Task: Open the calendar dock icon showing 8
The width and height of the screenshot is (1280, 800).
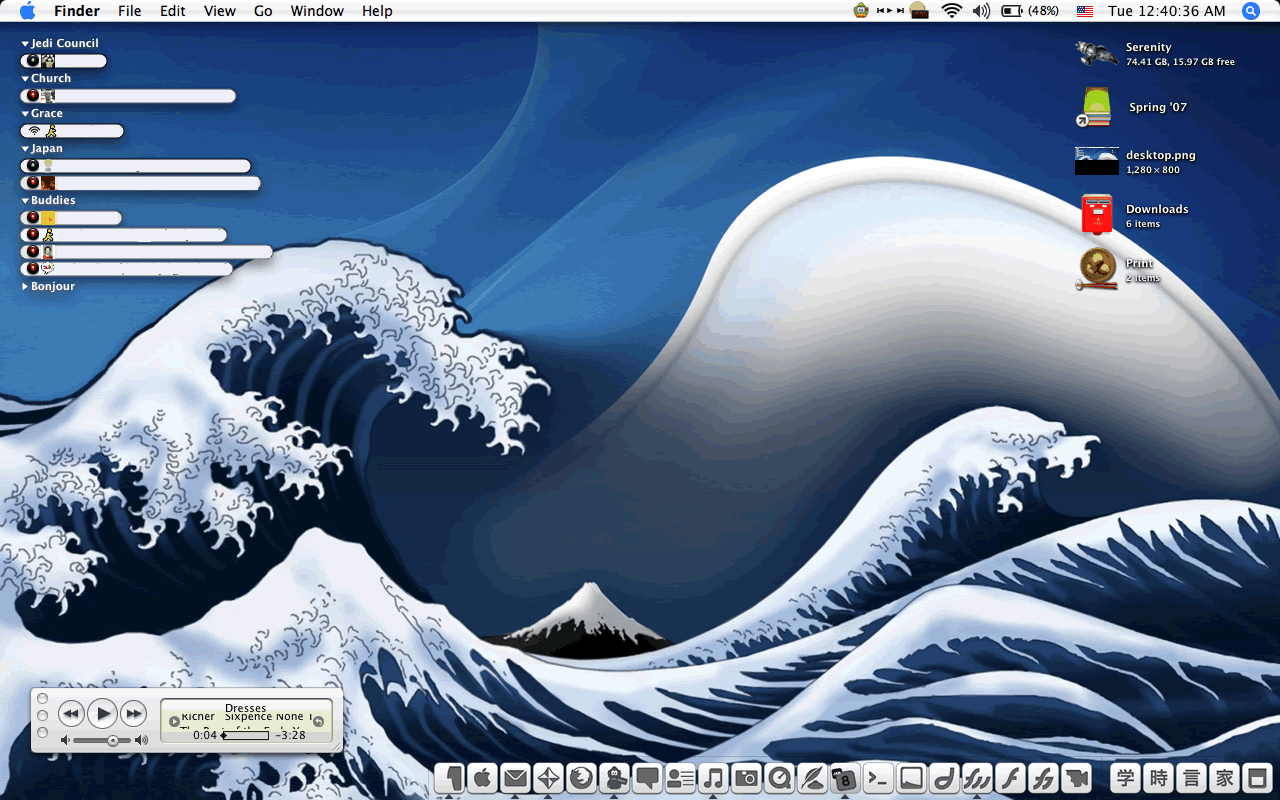Action: tap(845, 777)
